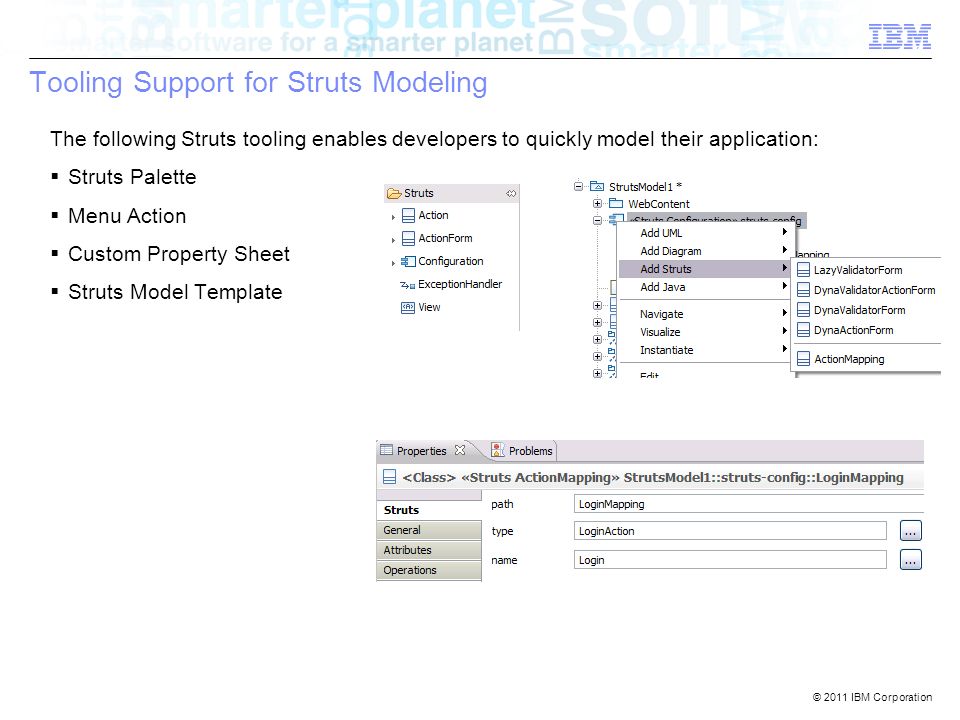
Task: Click the type field containing LoginAction
Action: pyautogui.click(x=730, y=531)
